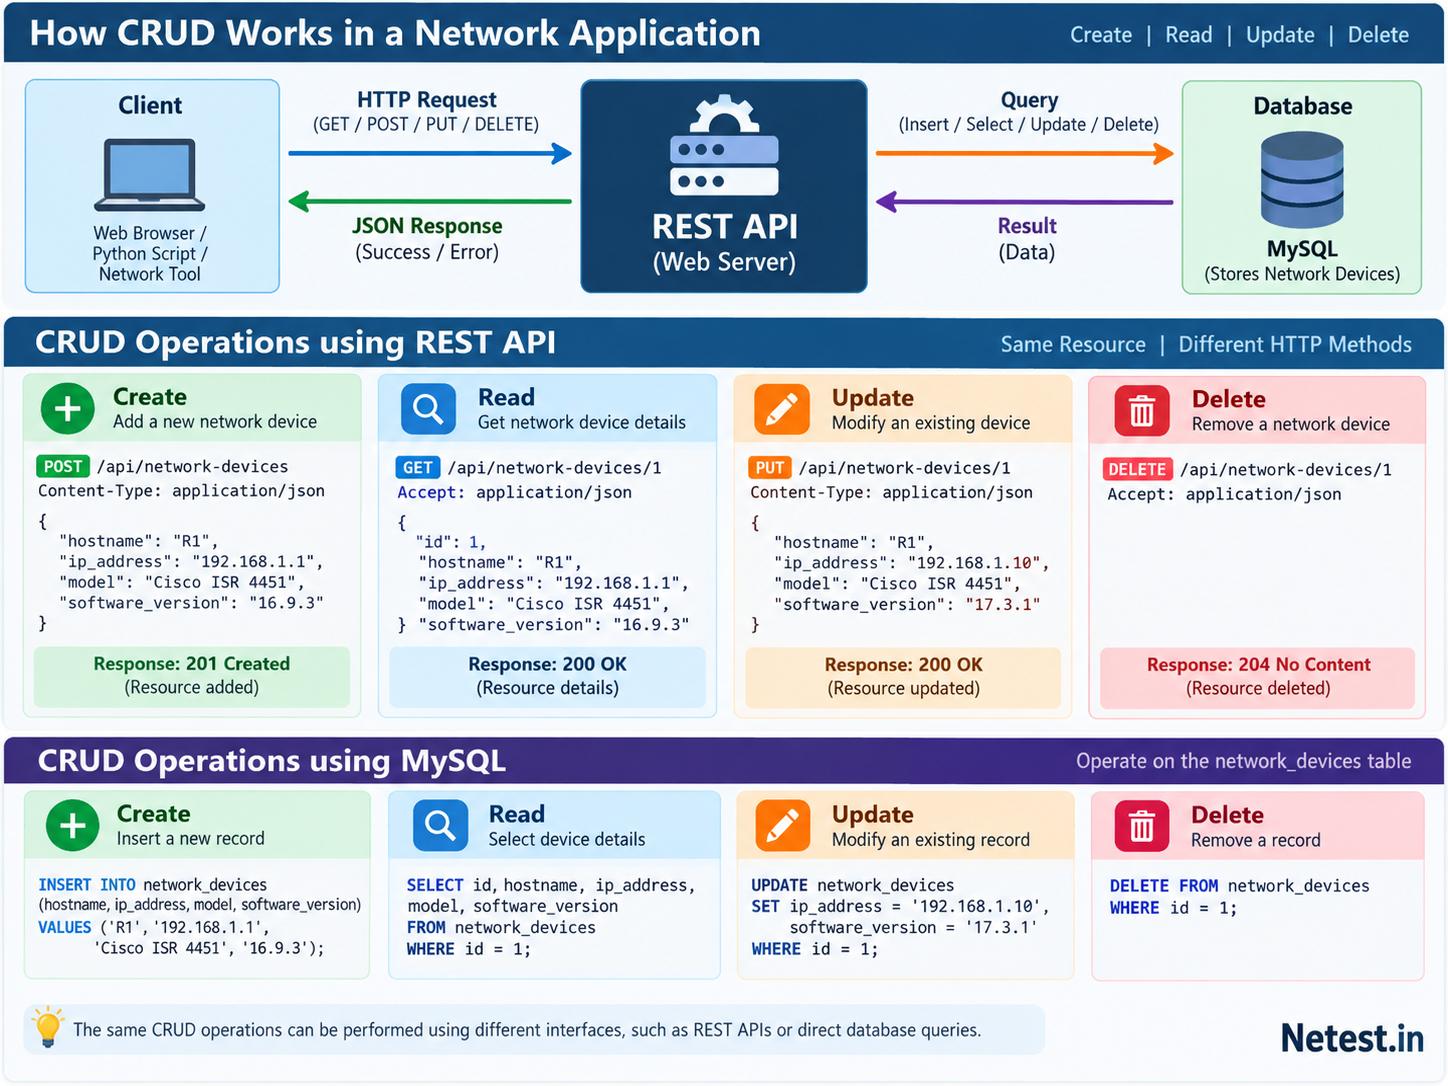This screenshot has width=1448, height=1086.
Task: Click the DELETE /api/network-devices/1 path text
Action: pyautogui.click(x=1286, y=469)
